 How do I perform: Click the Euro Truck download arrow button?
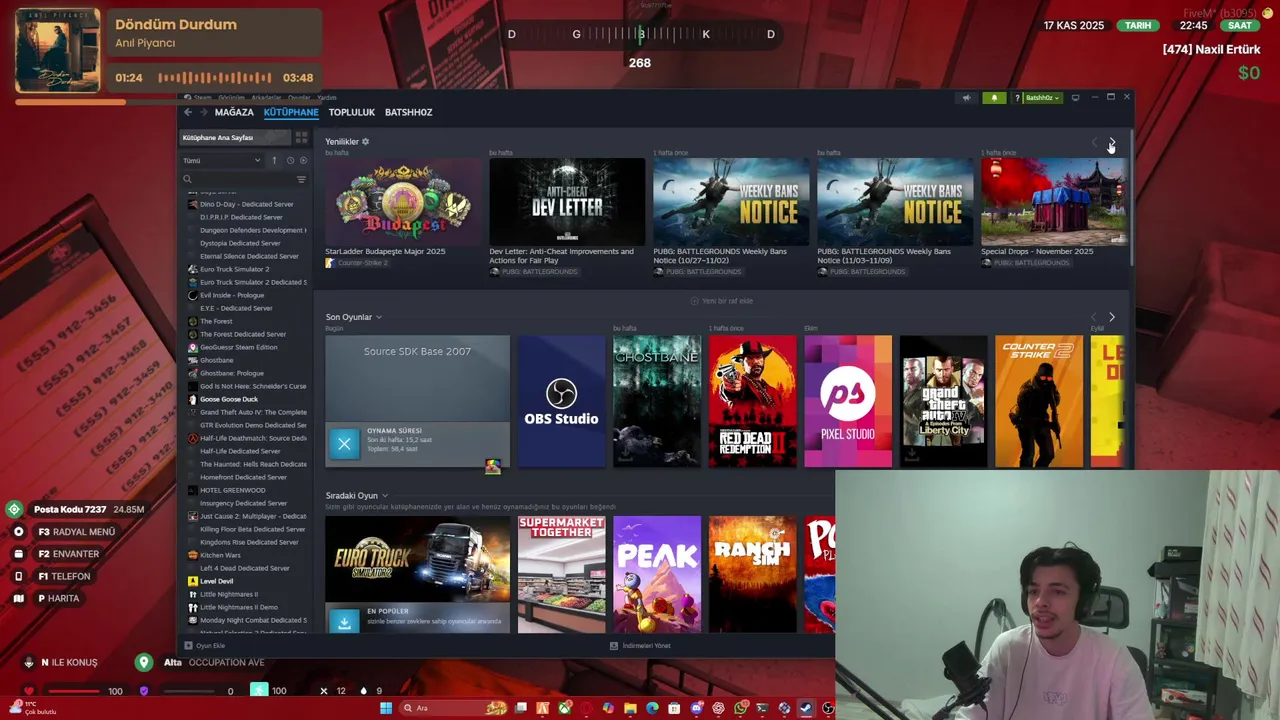[344, 622]
